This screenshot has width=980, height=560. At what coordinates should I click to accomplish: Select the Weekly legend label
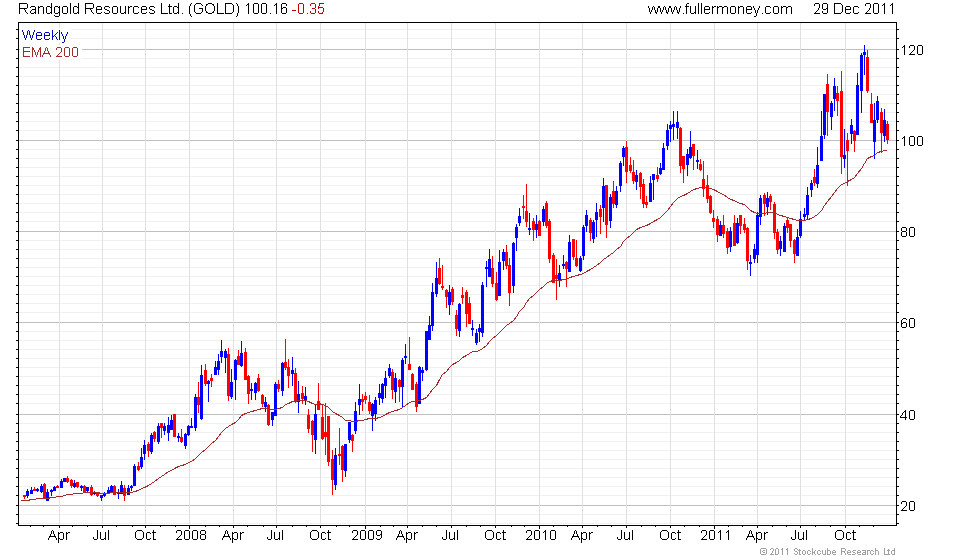tap(45, 36)
